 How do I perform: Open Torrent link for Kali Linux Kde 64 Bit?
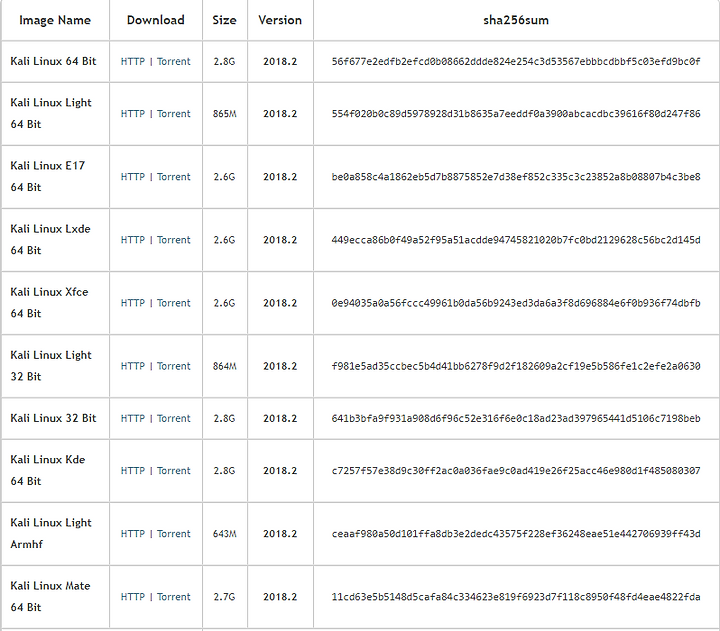(x=174, y=471)
